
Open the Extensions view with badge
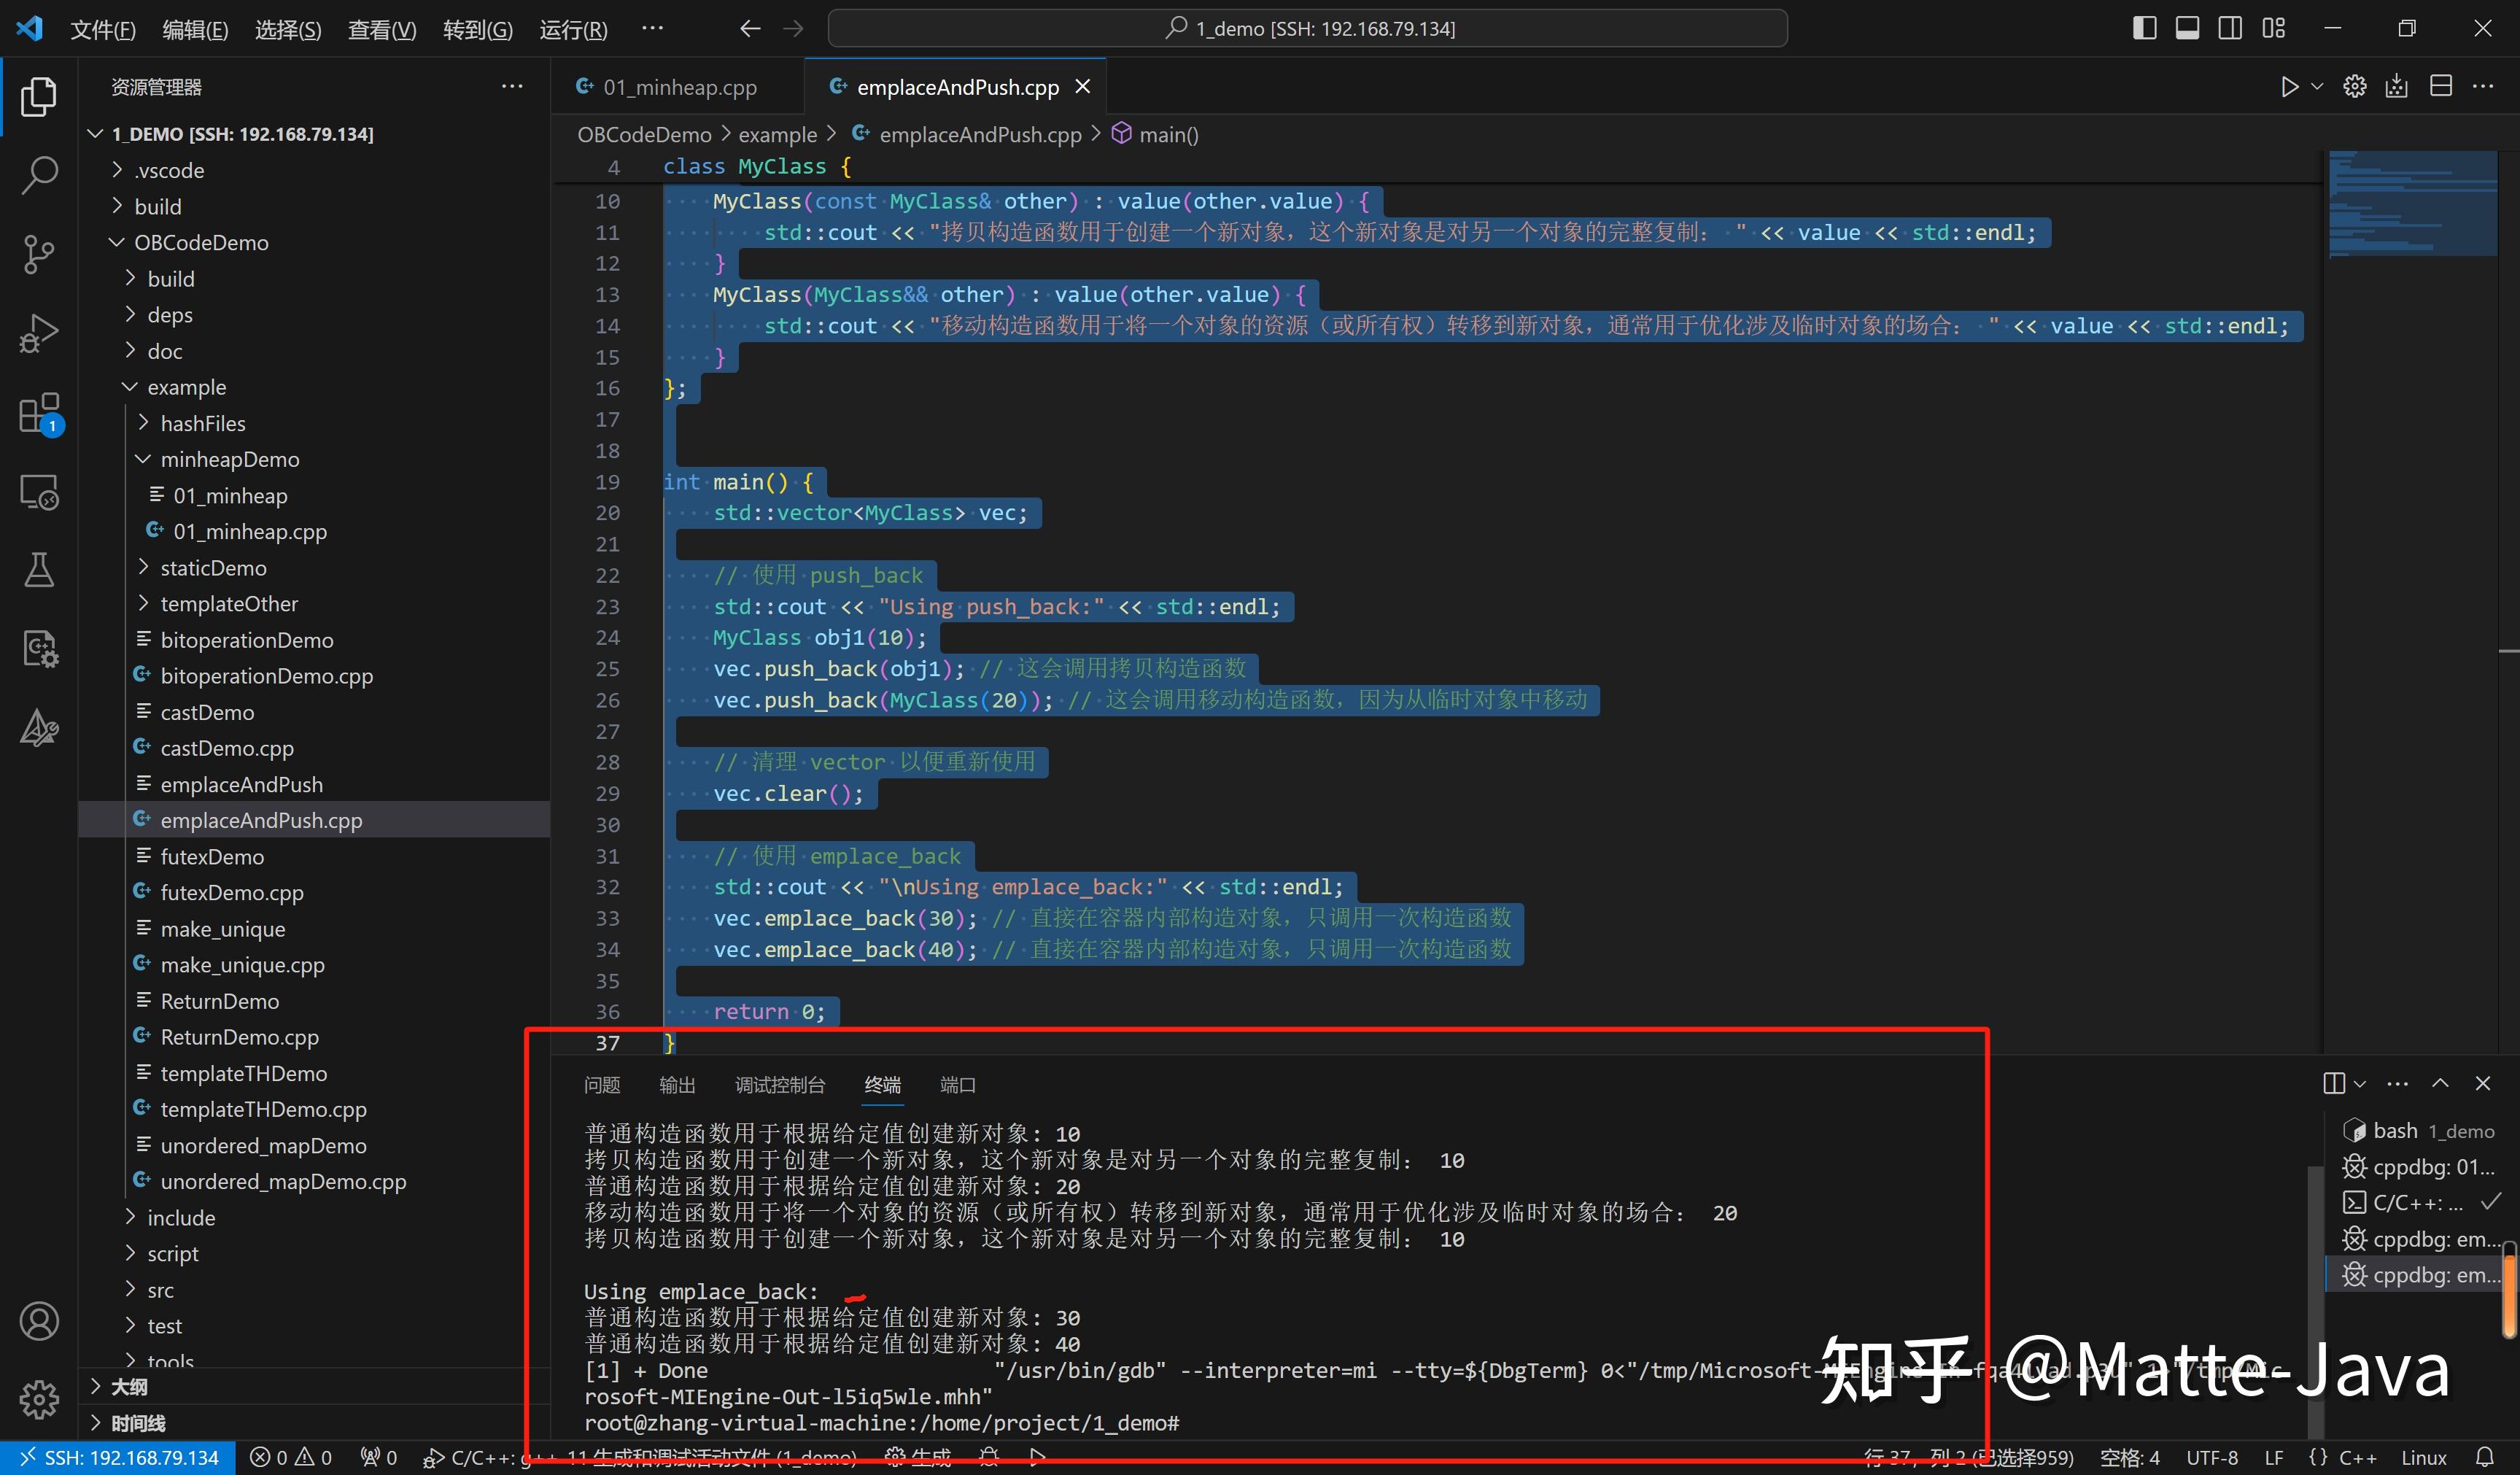tap(39, 413)
